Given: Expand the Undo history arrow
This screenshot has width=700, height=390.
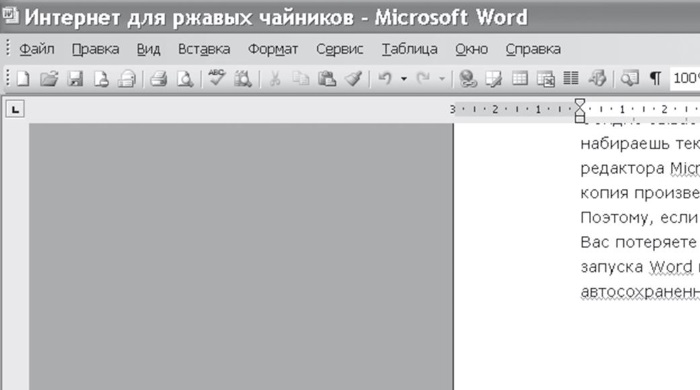Looking at the screenshot, I should [404, 79].
